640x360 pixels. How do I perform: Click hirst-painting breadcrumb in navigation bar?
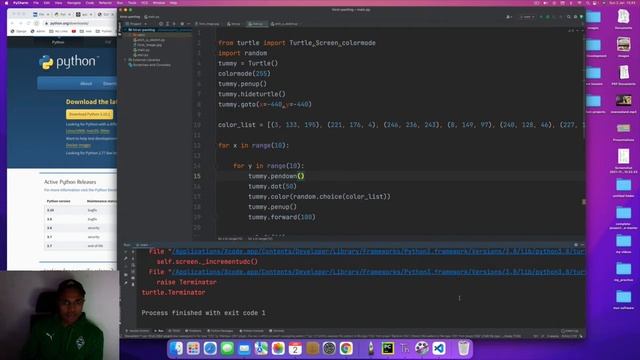point(130,17)
